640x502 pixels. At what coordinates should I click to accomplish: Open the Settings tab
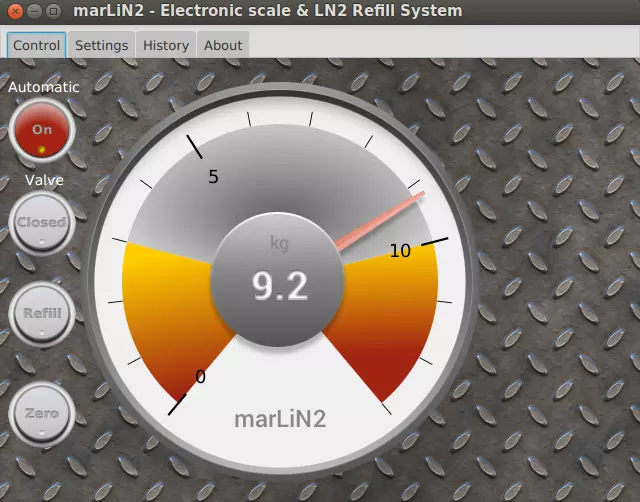(x=101, y=45)
